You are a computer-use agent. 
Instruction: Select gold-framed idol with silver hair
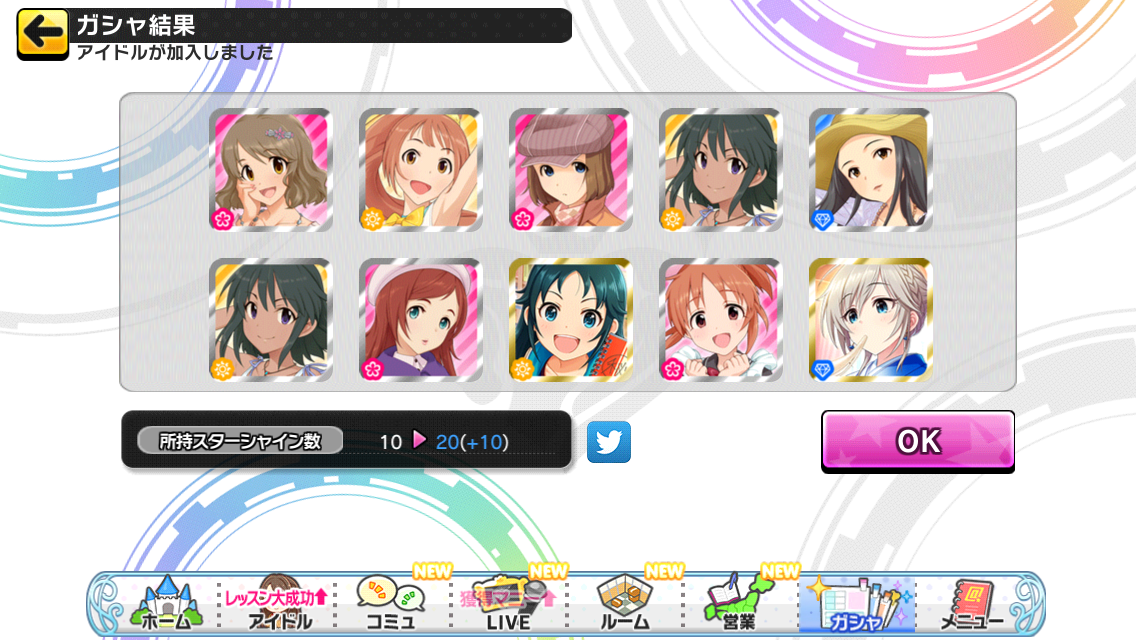coord(870,320)
